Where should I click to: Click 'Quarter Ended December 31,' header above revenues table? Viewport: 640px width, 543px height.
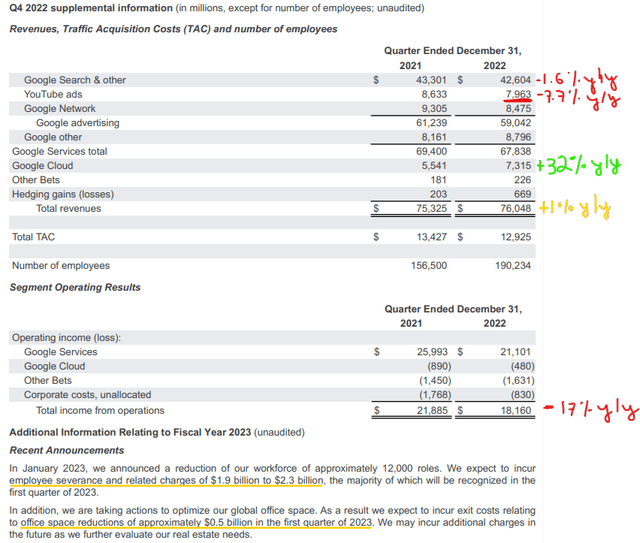tap(453, 51)
